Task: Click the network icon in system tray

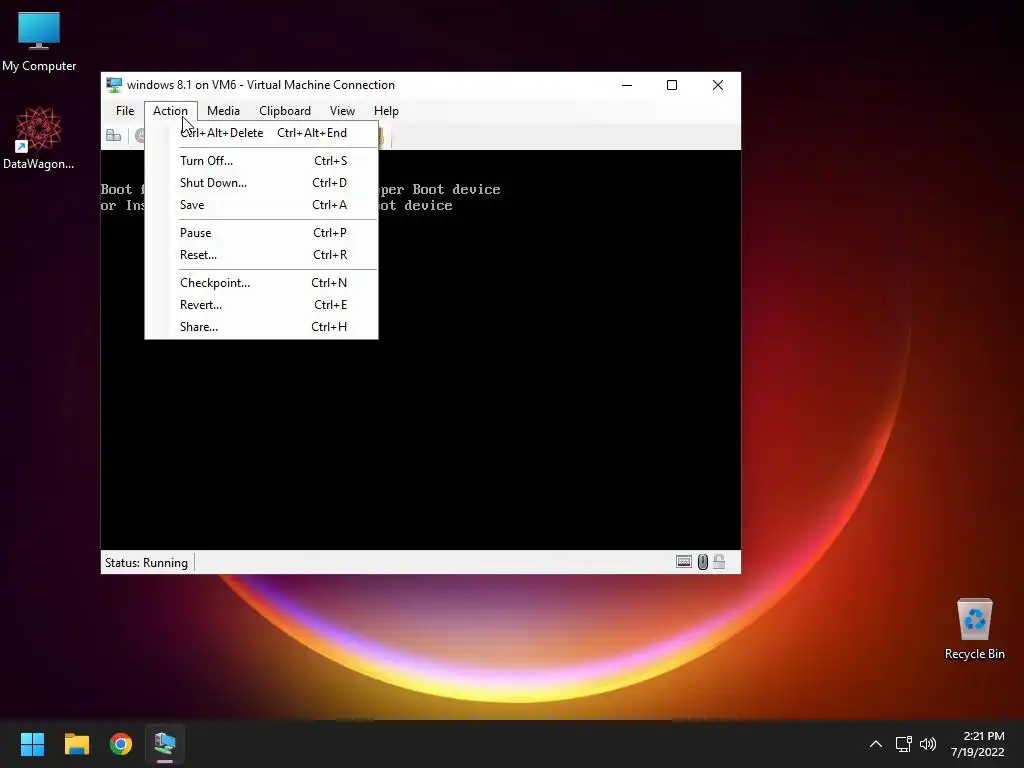Action: click(x=903, y=744)
